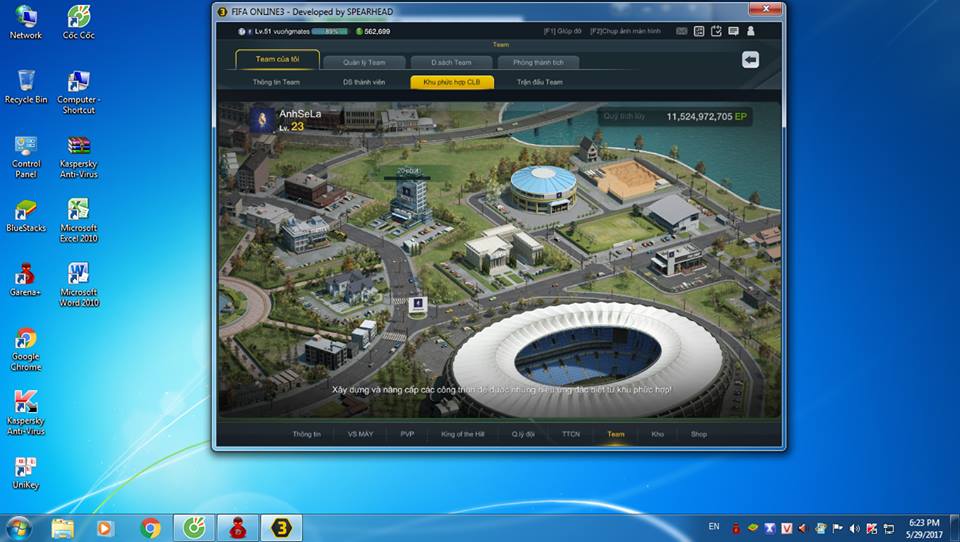Select the Garena+ desktop icon
Viewport: 960px width, 542px height.
26,280
